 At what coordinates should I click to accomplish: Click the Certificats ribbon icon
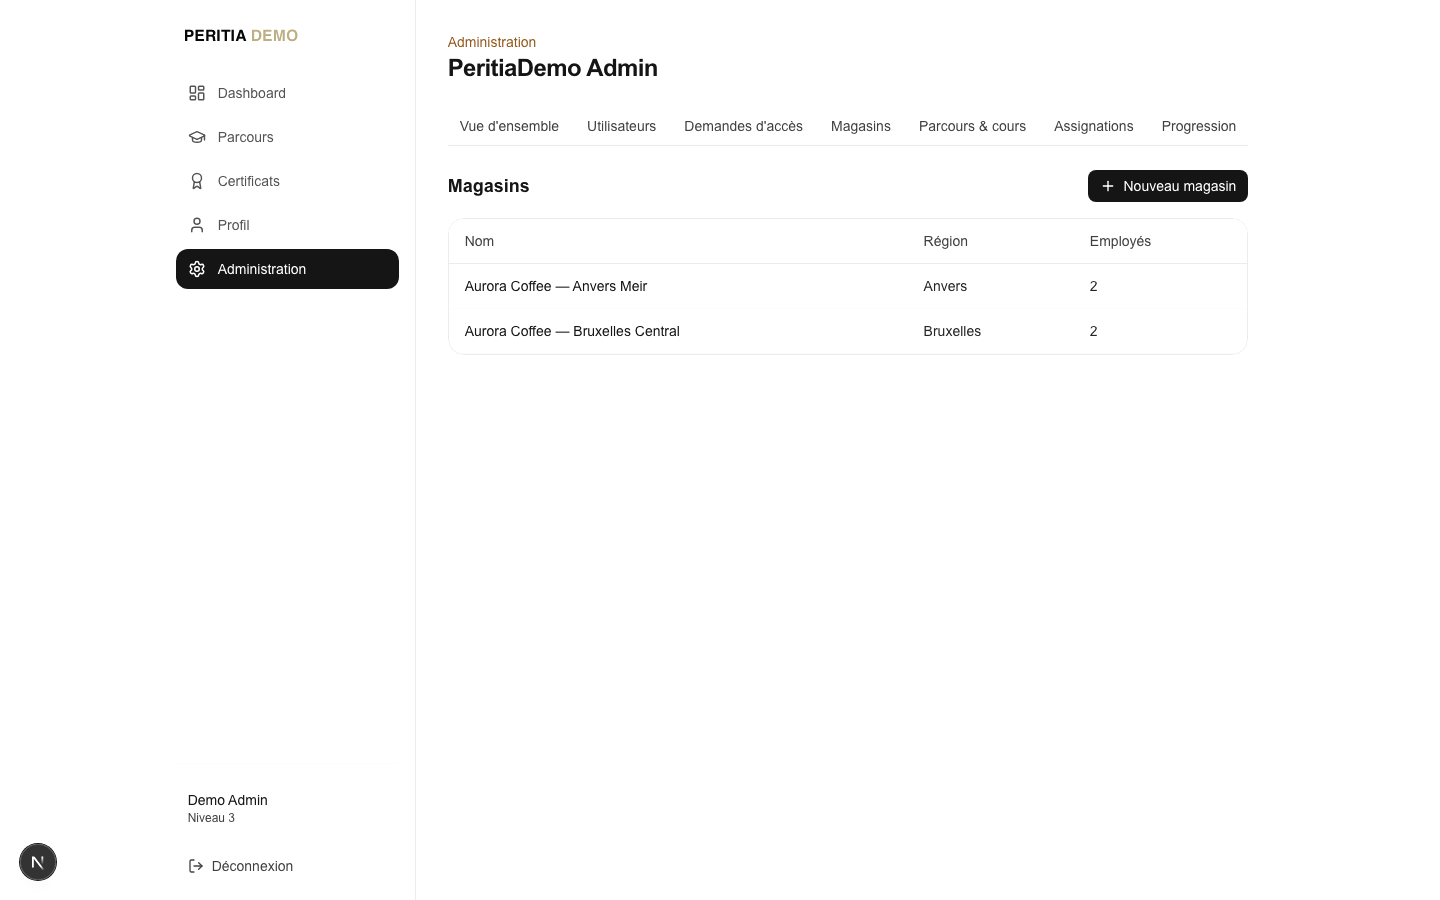click(197, 181)
